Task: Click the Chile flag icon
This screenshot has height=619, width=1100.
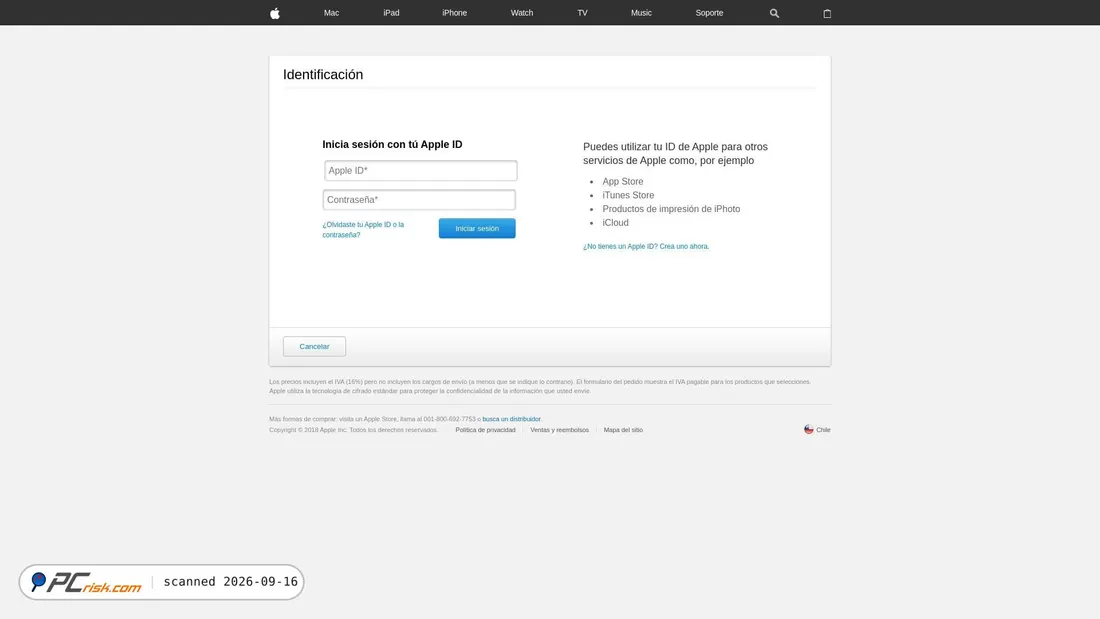Action: [809, 430]
